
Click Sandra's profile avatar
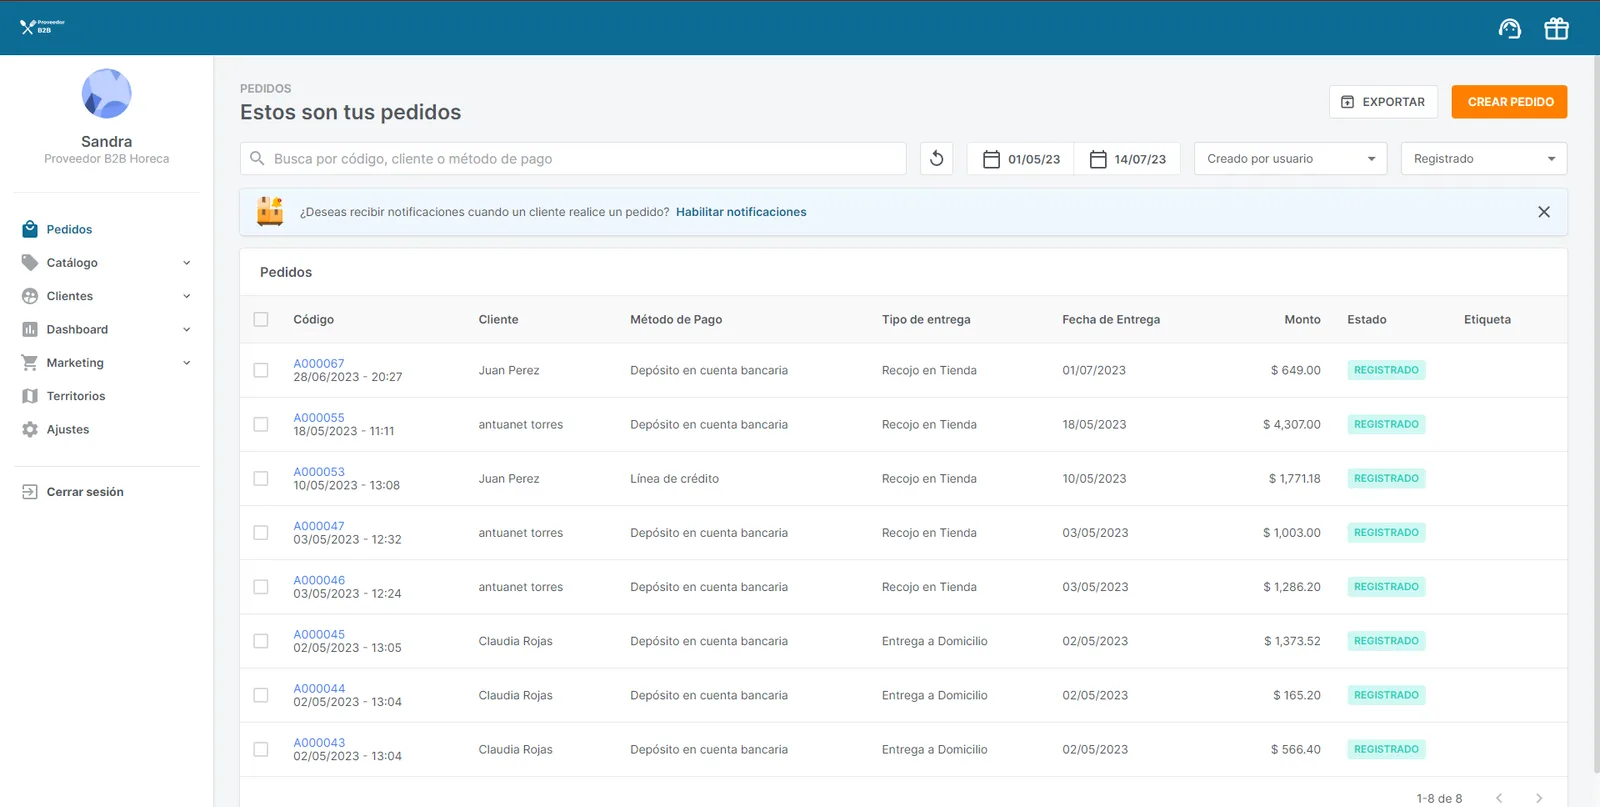point(107,94)
